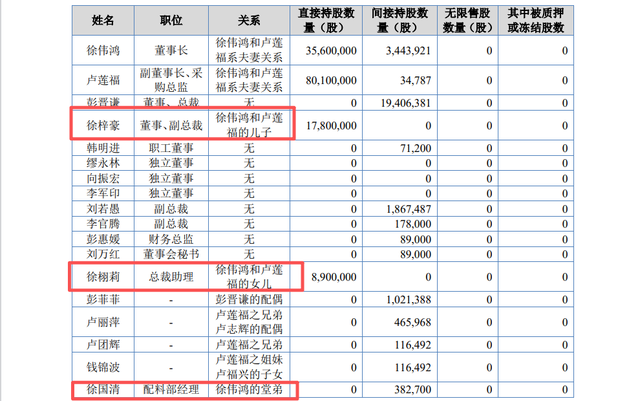Click the 直接持股数量（股） header cell
Viewport: 640px width, 401px height.
[x=327, y=20]
